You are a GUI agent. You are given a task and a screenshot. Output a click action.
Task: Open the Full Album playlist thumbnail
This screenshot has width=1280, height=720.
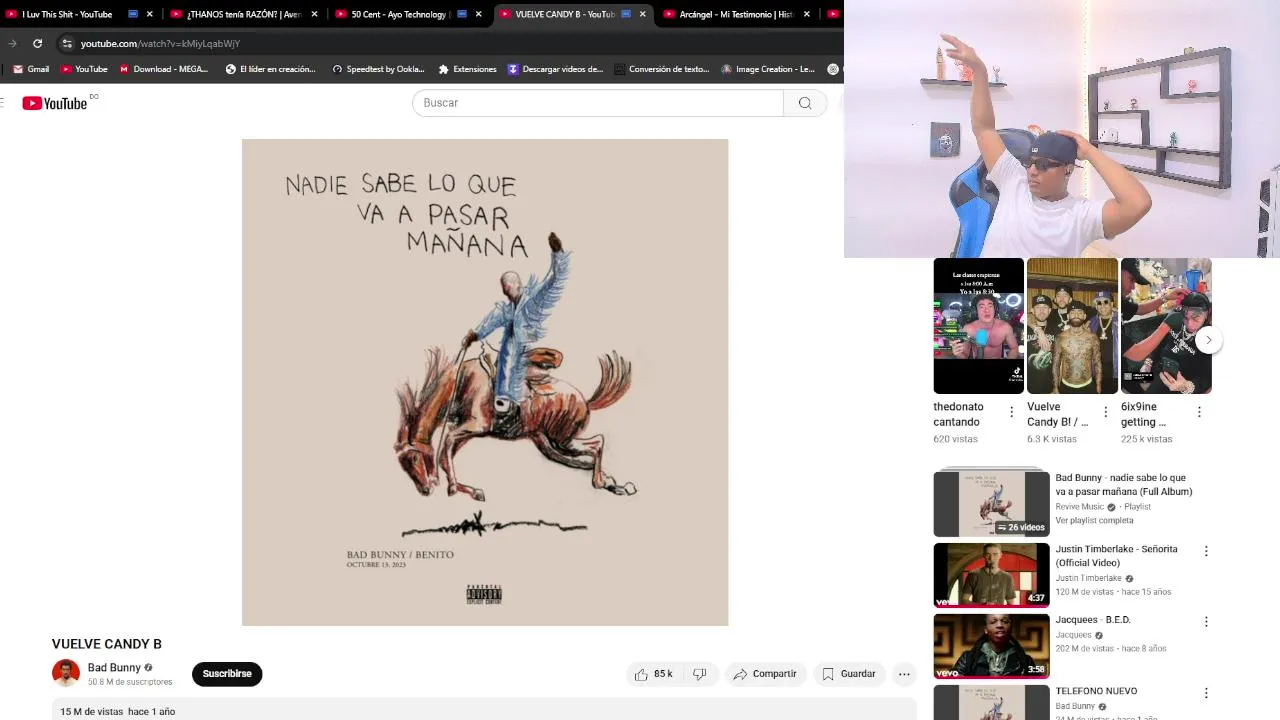[x=991, y=503]
